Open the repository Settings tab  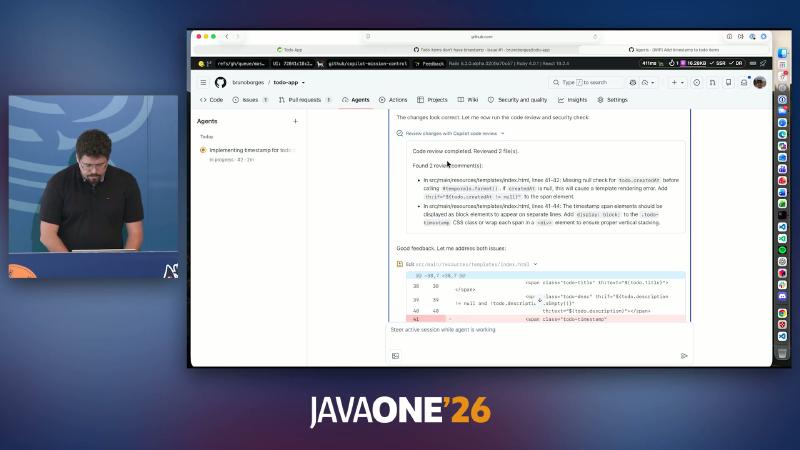pos(612,100)
